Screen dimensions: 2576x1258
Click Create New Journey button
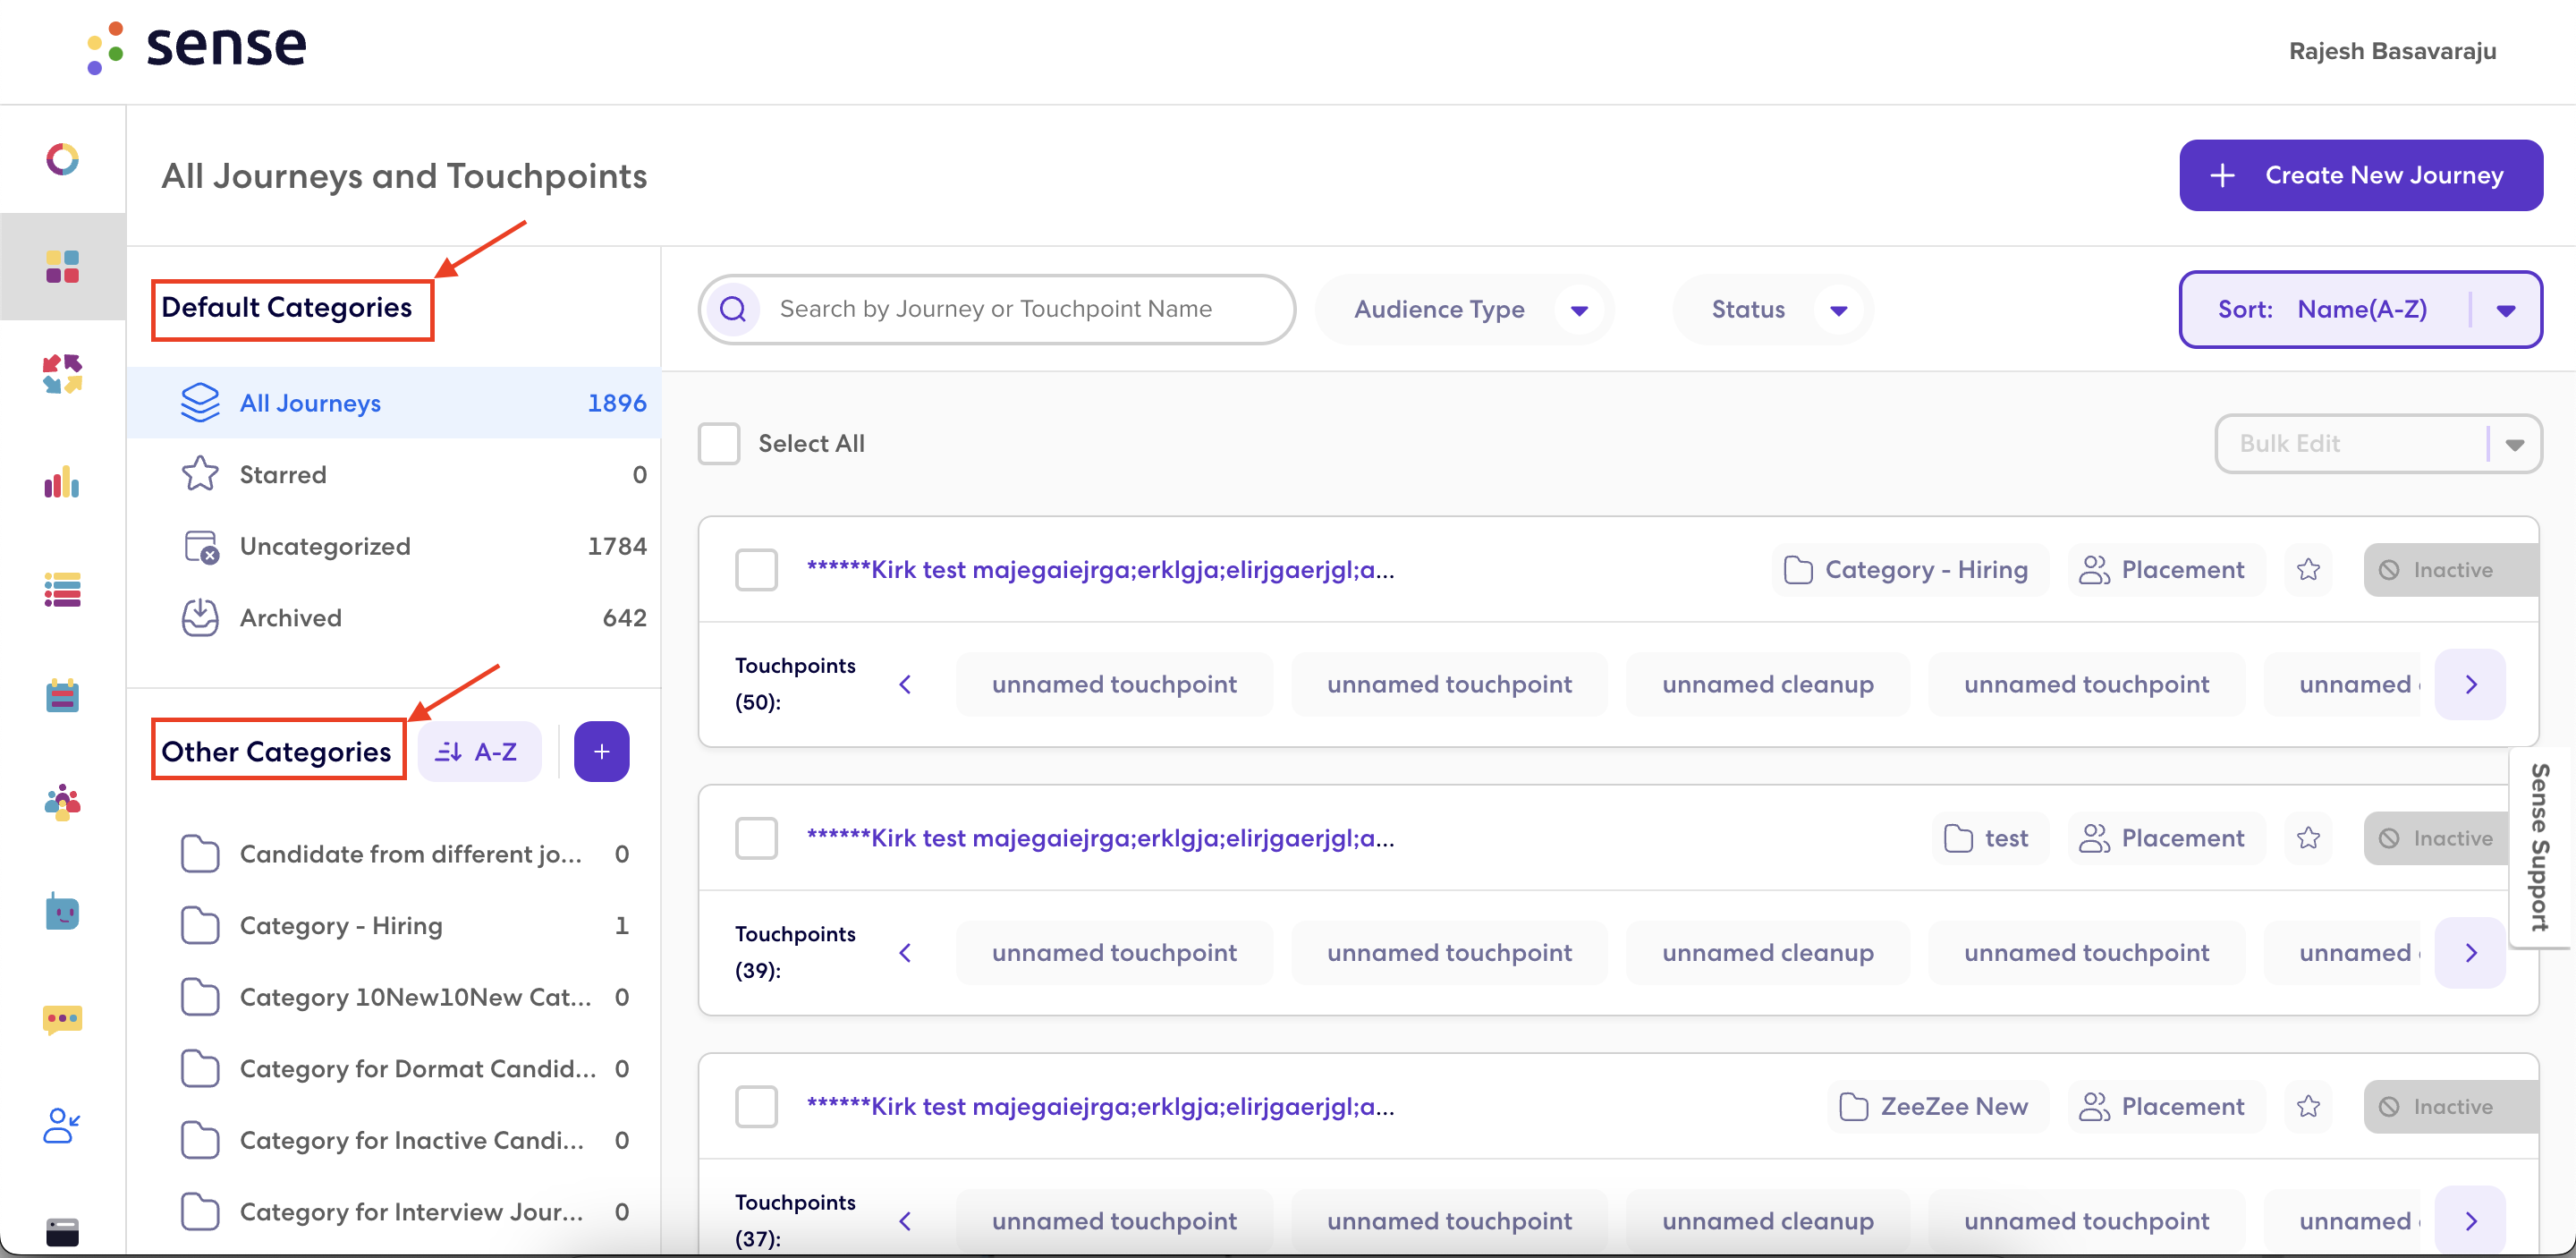coord(2360,175)
